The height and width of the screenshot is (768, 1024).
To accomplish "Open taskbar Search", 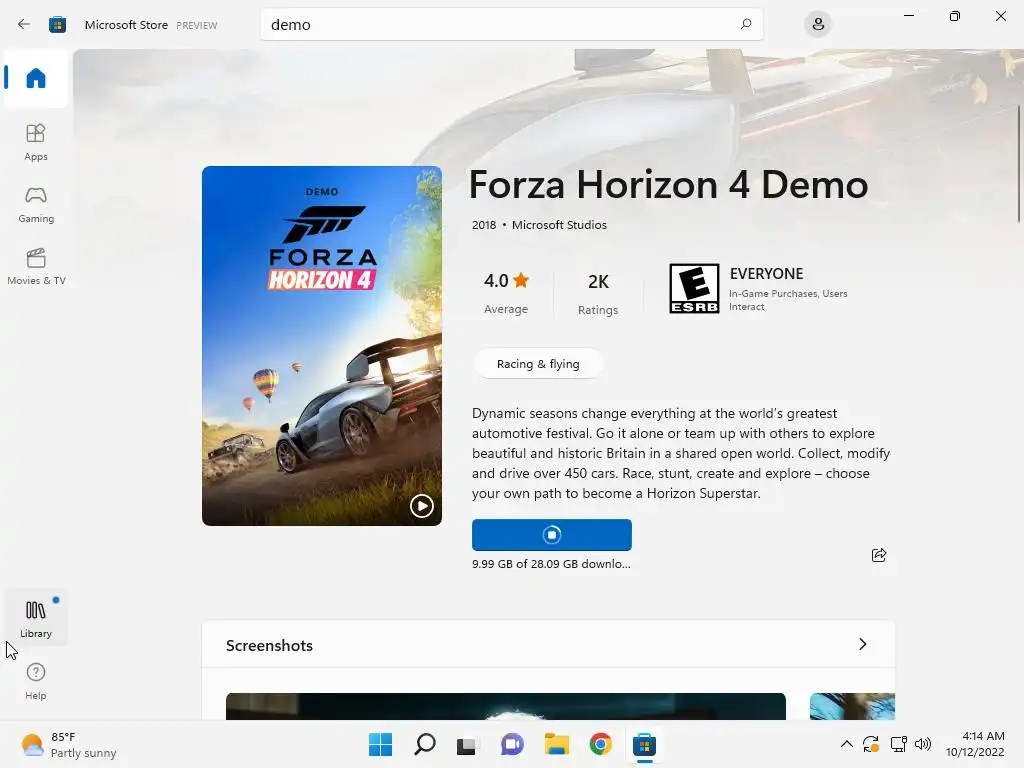I will tap(424, 744).
